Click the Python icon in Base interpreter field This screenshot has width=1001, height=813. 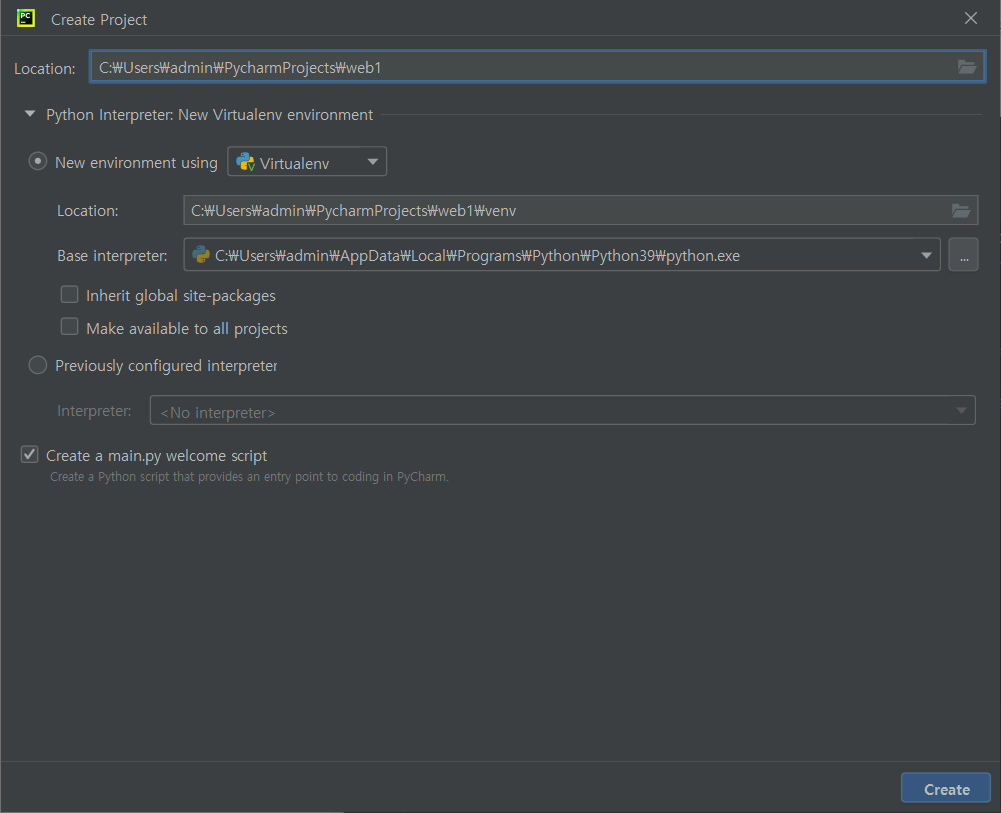pos(201,255)
